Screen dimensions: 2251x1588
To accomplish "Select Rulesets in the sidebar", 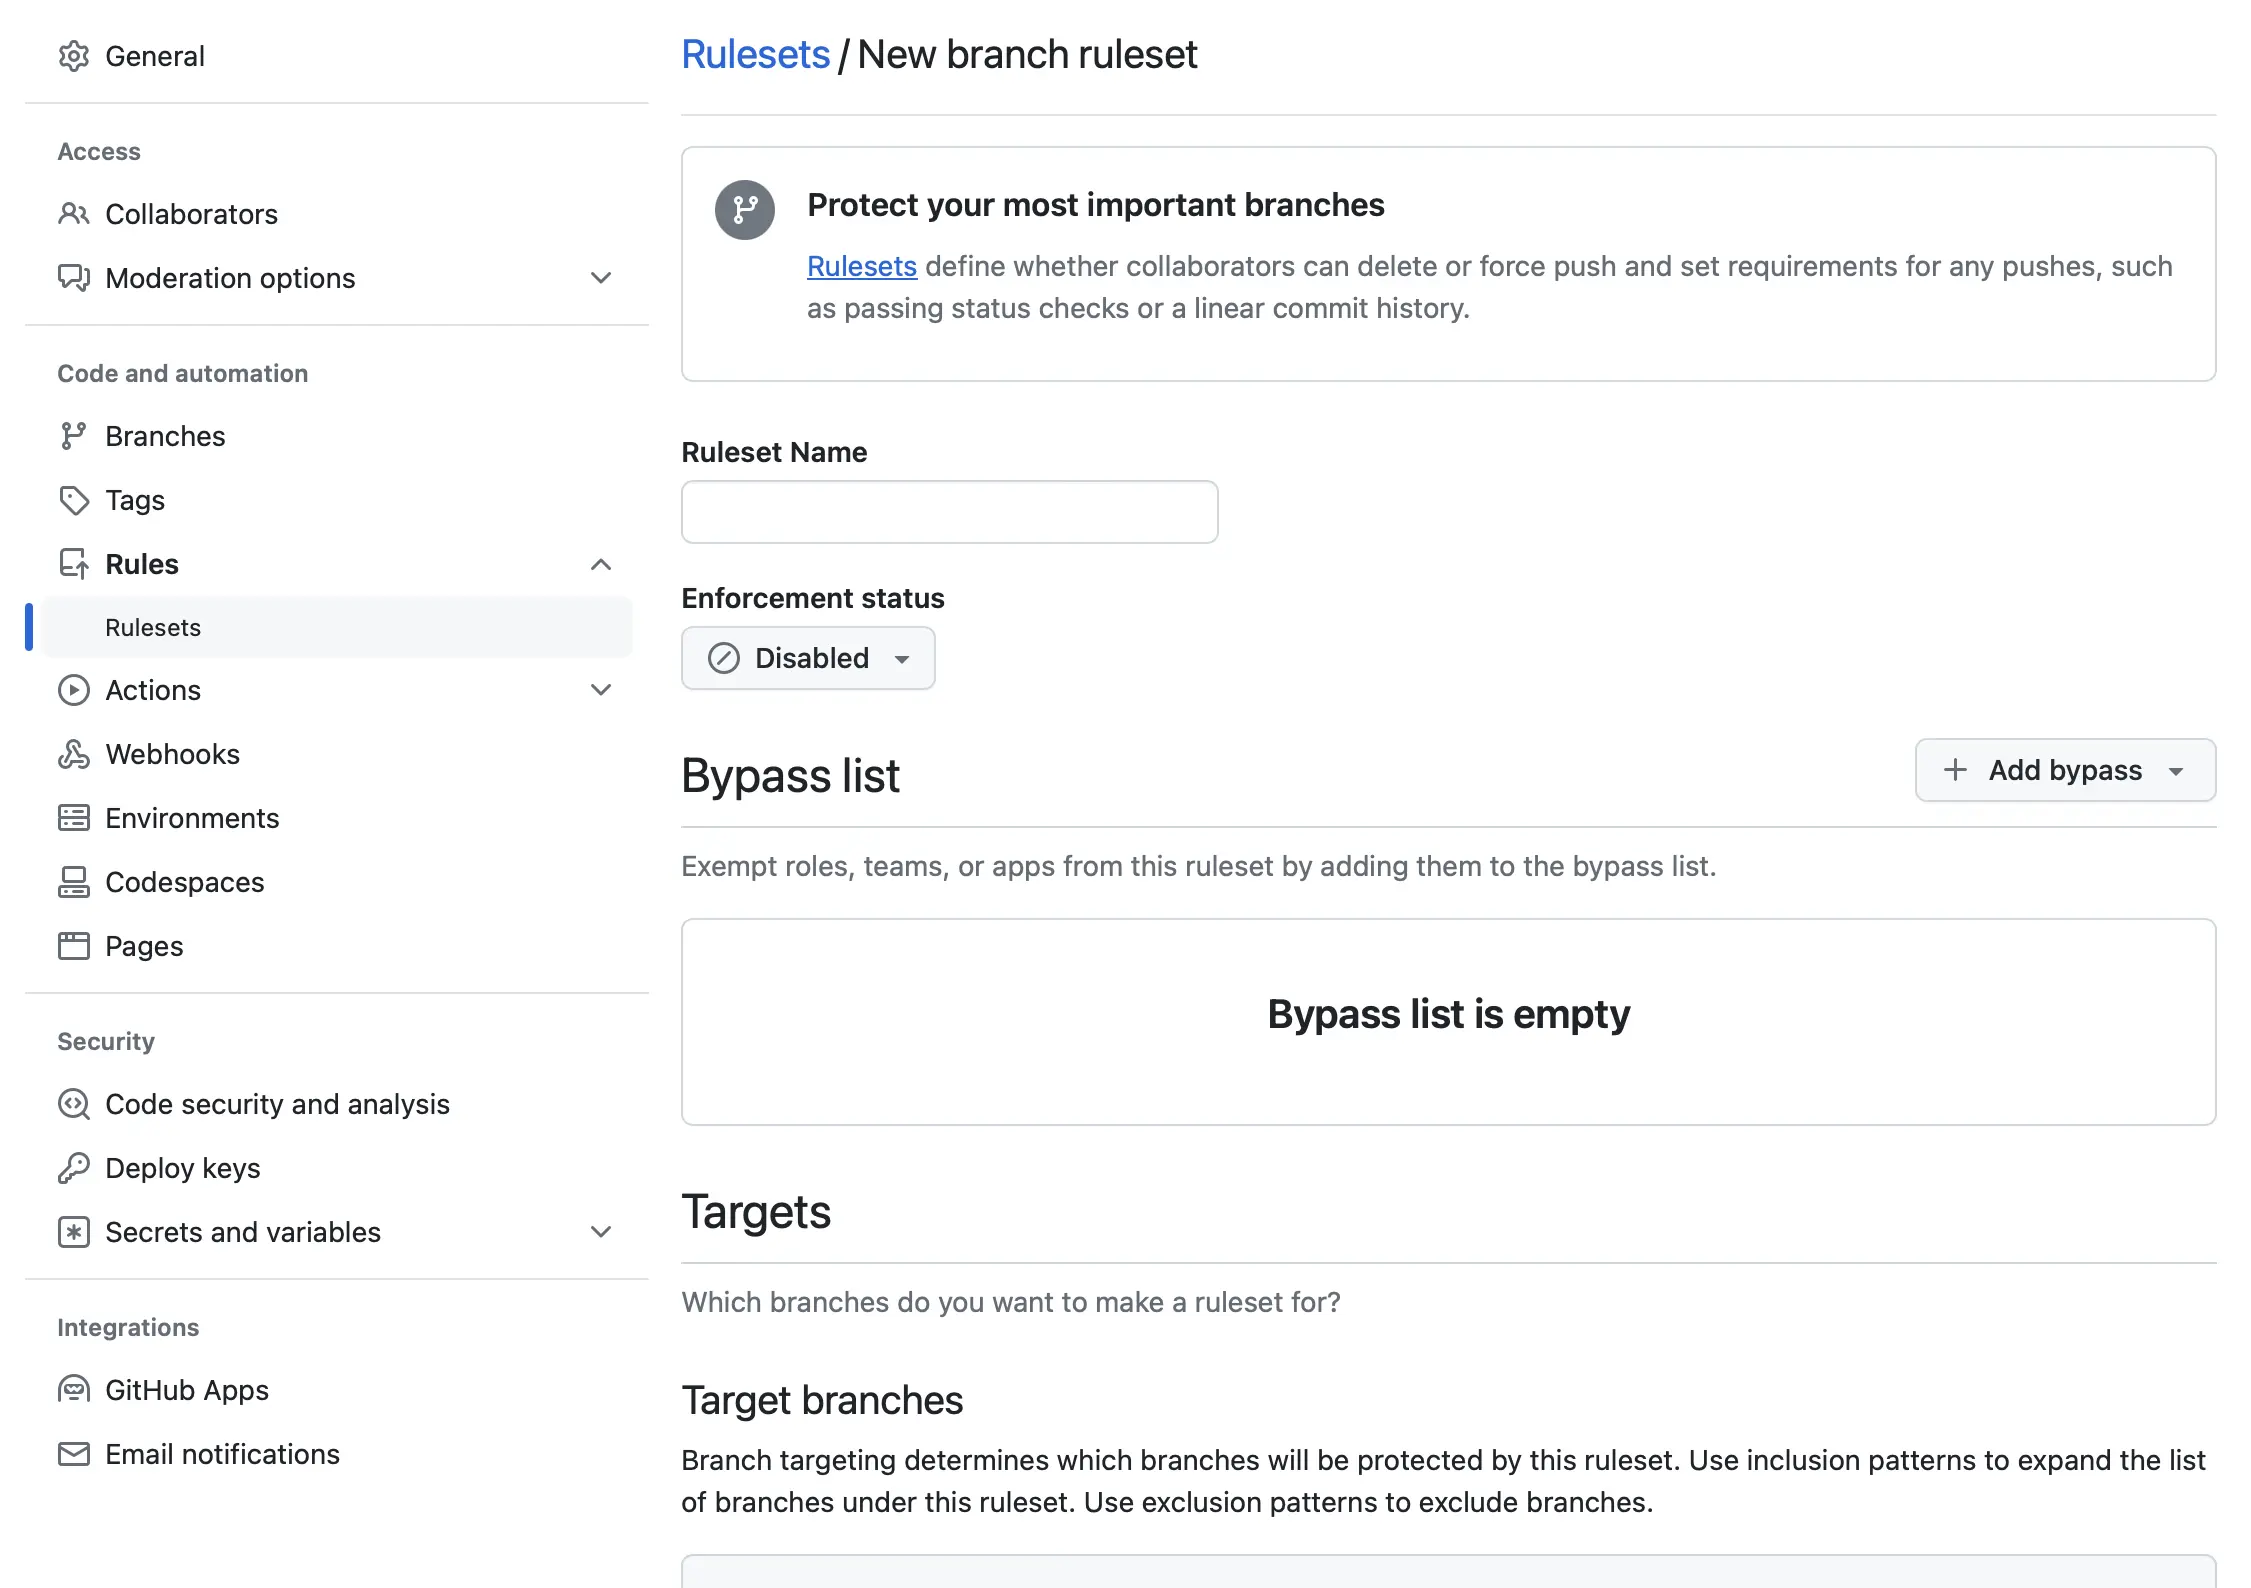I will (x=153, y=627).
